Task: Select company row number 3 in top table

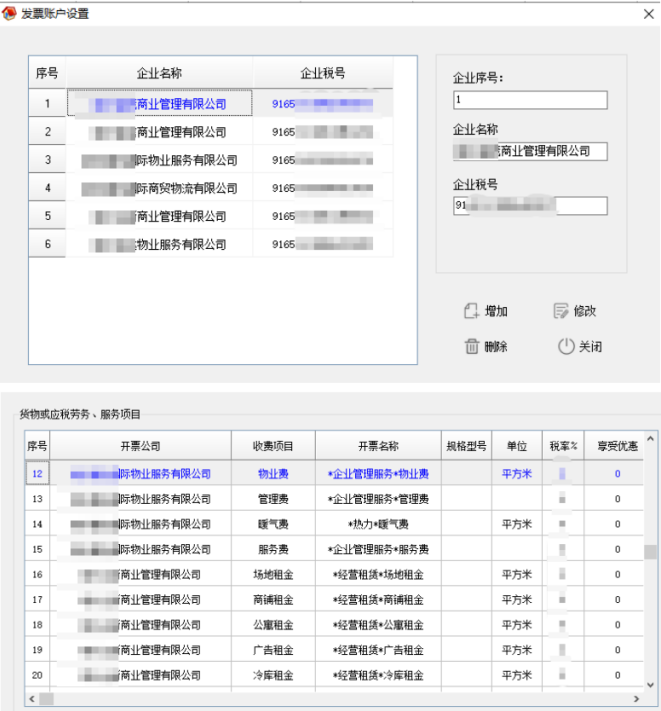Action: [160, 160]
